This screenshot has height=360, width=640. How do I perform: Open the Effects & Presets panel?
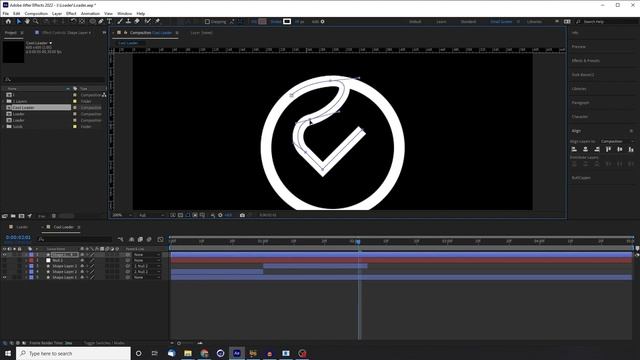(586, 61)
